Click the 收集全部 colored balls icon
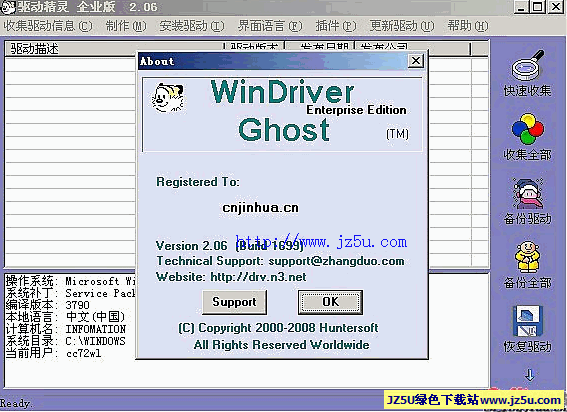 tap(528, 129)
